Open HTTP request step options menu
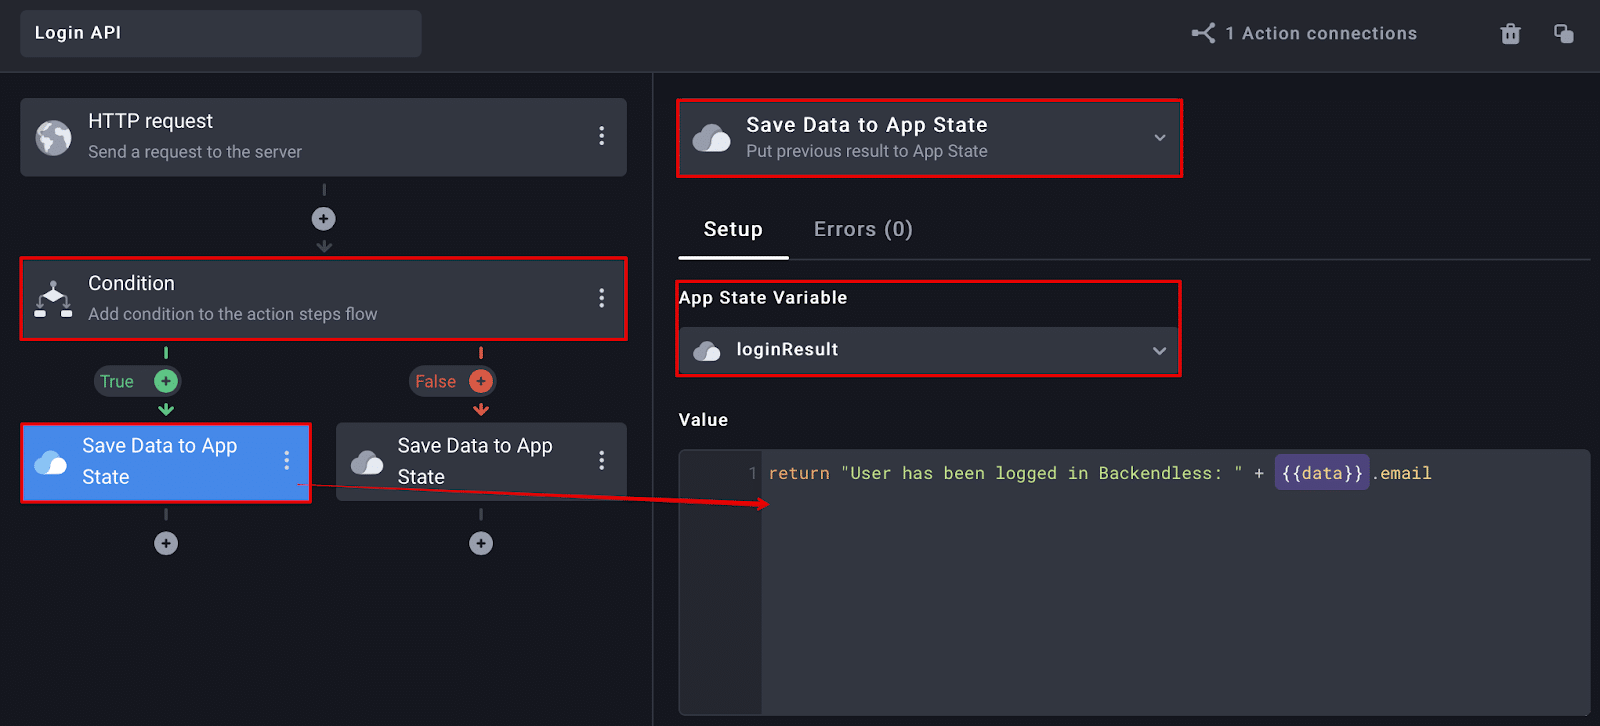Image resolution: width=1600 pixels, height=726 pixels. pyautogui.click(x=601, y=136)
